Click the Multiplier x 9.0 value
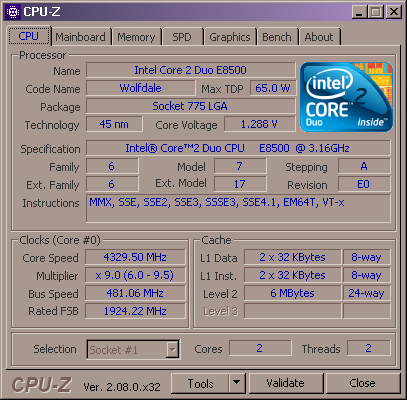Screen dimensions: 407x400 pyautogui.click(x=135, y=275)
